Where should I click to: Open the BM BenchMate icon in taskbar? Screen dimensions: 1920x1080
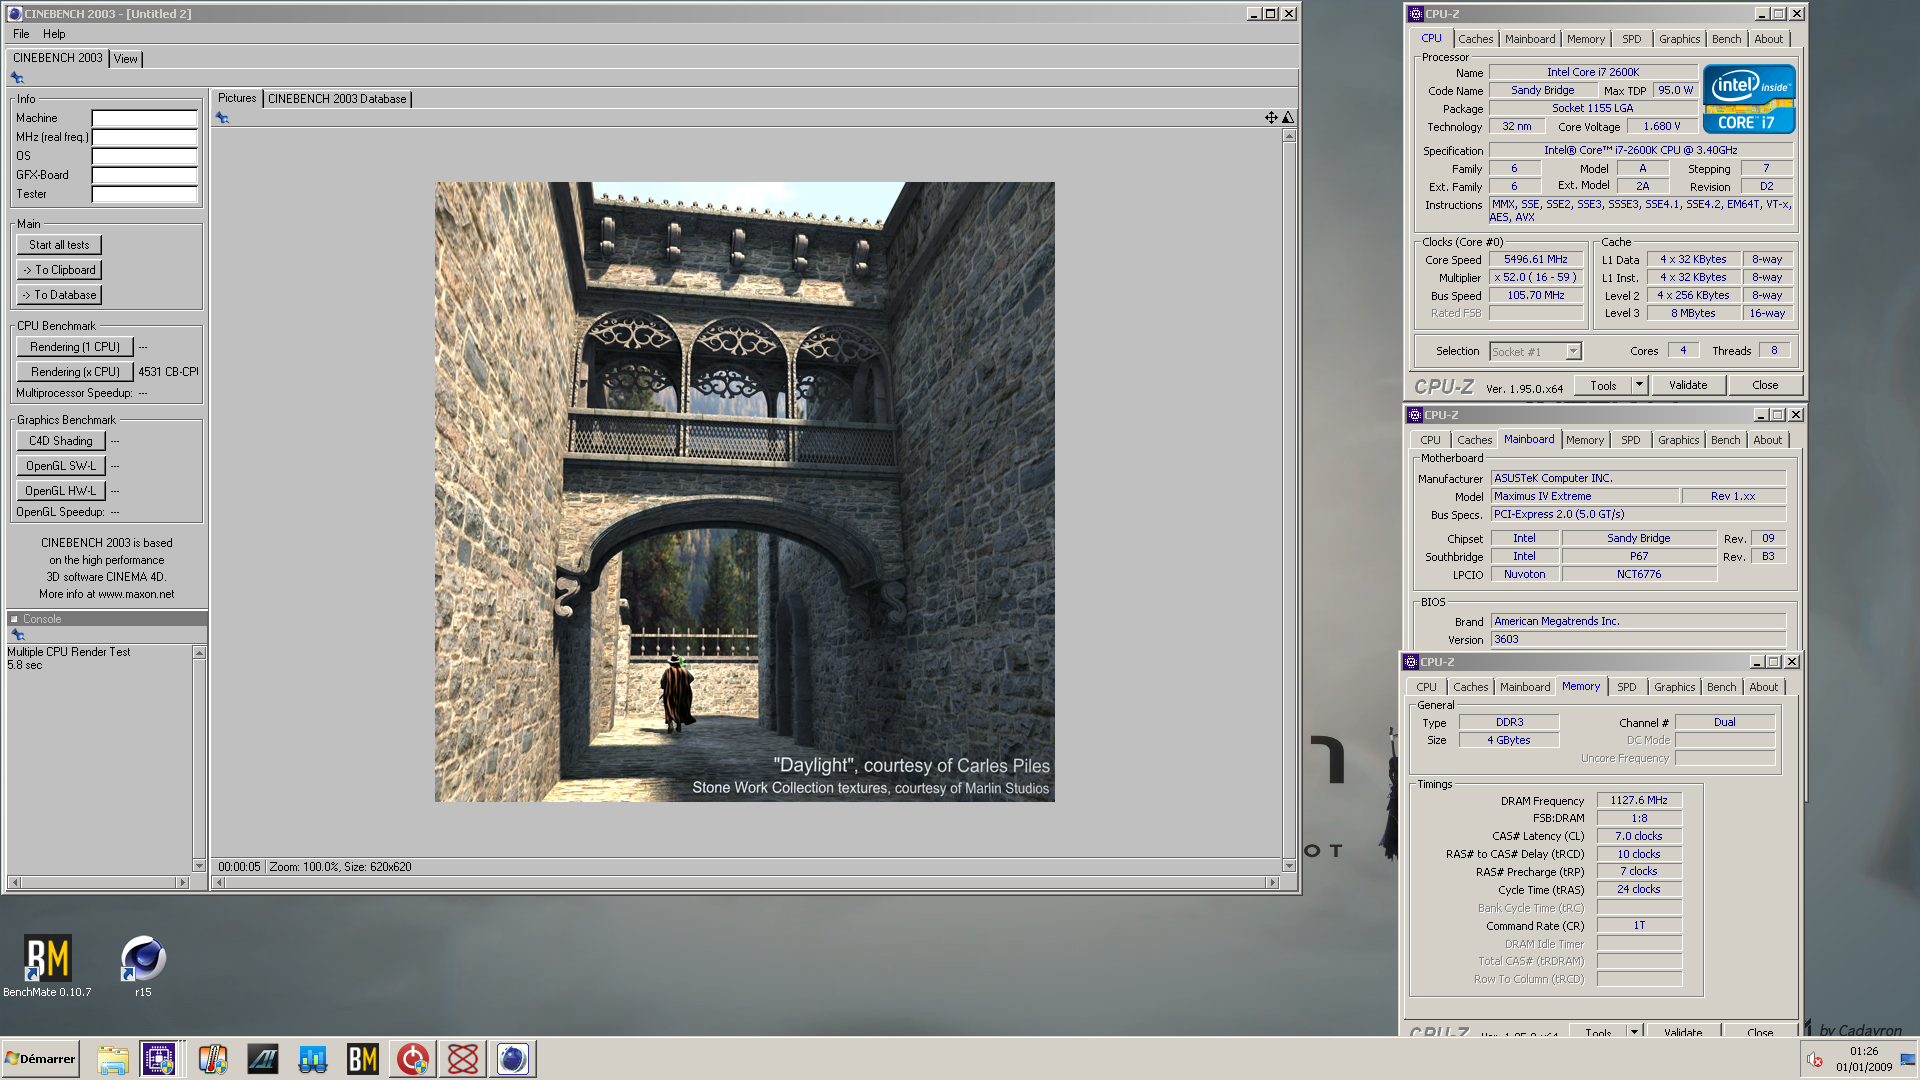[x=363, y=1059]
